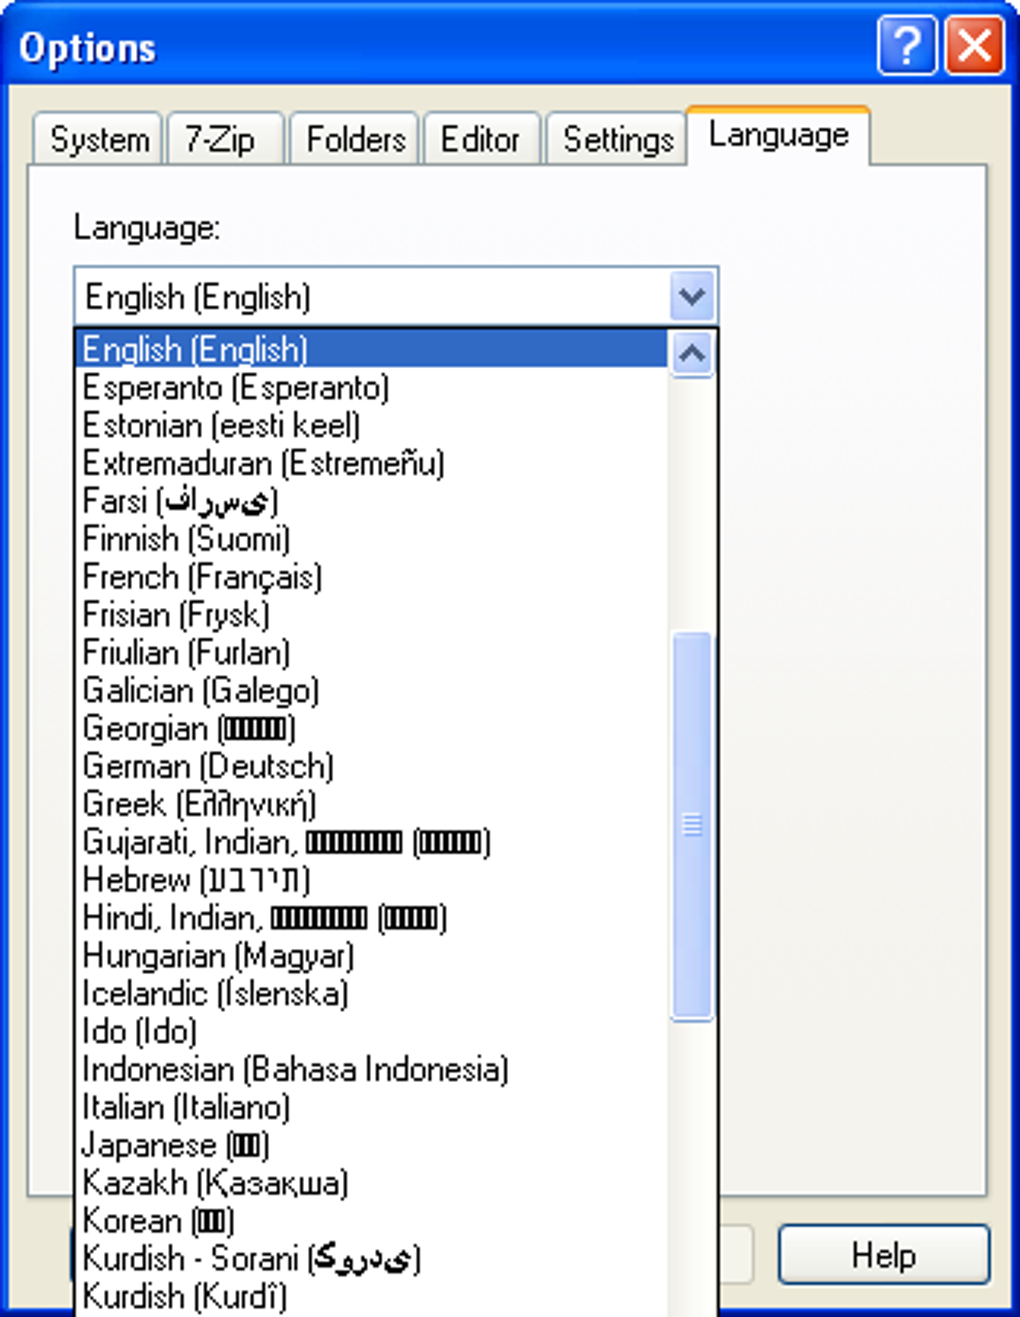The image size is (1020, 1317).
Task: Select Hungarian (Magyar)
Action: (x=371, y=957)
